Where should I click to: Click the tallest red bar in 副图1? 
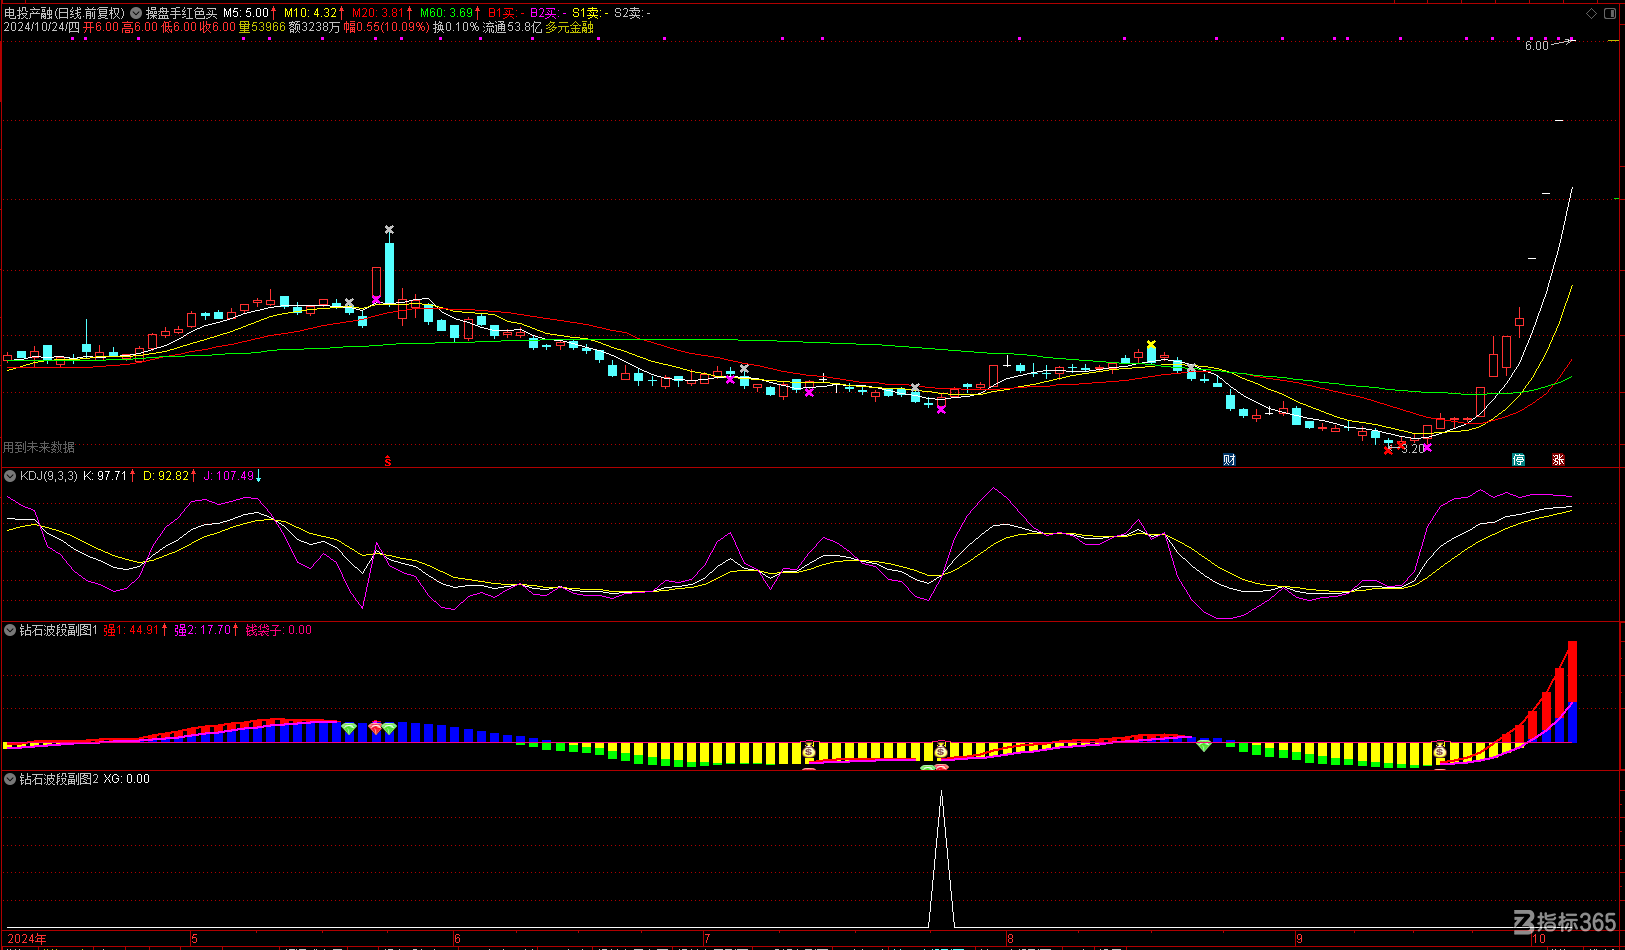(x=1572, y=672)
